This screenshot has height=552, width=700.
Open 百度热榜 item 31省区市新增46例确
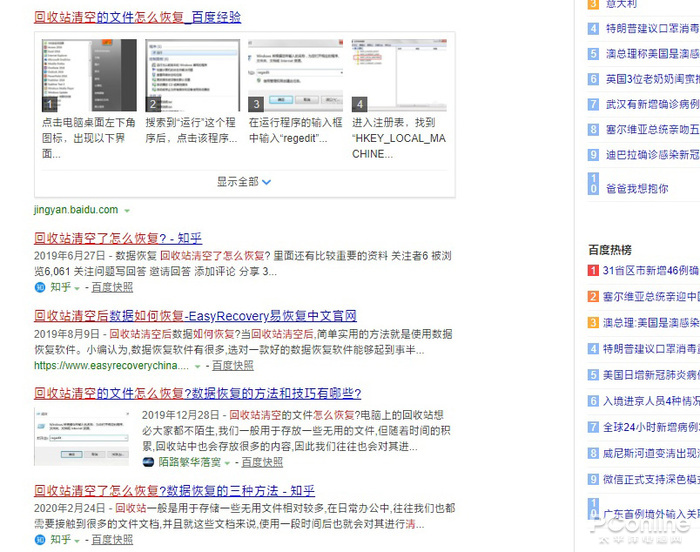pyautogui.click(x=651, y=270)
